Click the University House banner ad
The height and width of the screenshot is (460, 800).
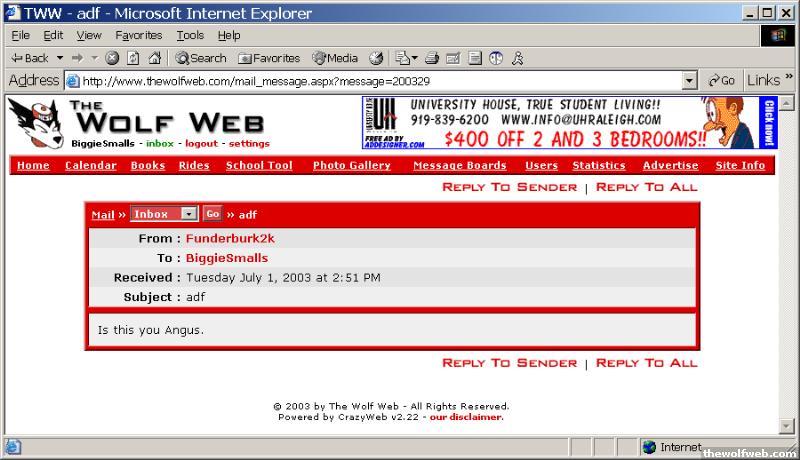569,123
